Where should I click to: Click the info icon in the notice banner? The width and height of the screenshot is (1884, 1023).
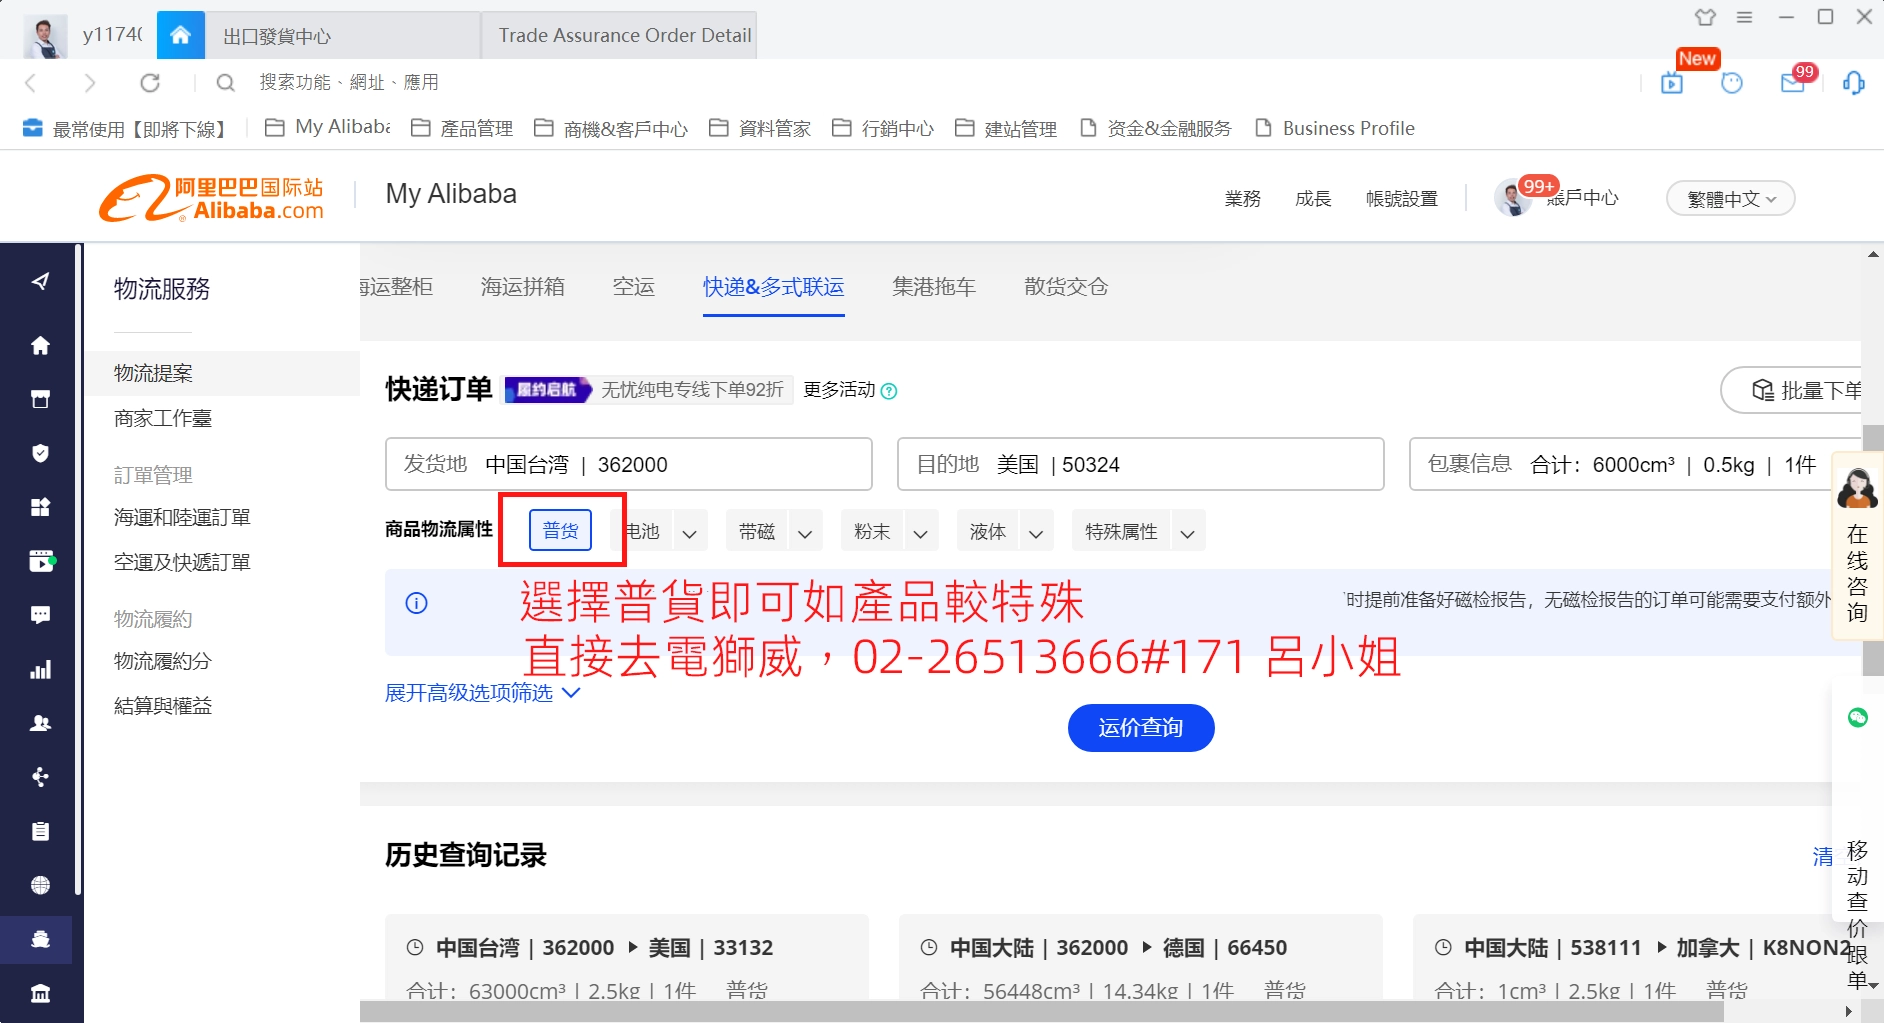point(416,603)
